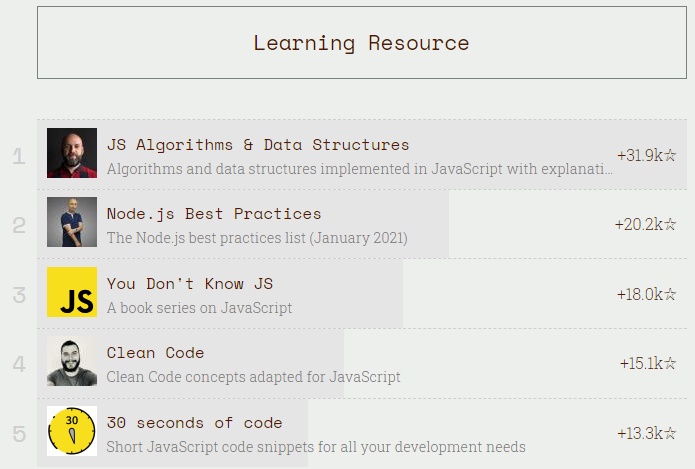
Task: Click the +13.3k star count
Action: pyautogui.click(x=647, y=433)
